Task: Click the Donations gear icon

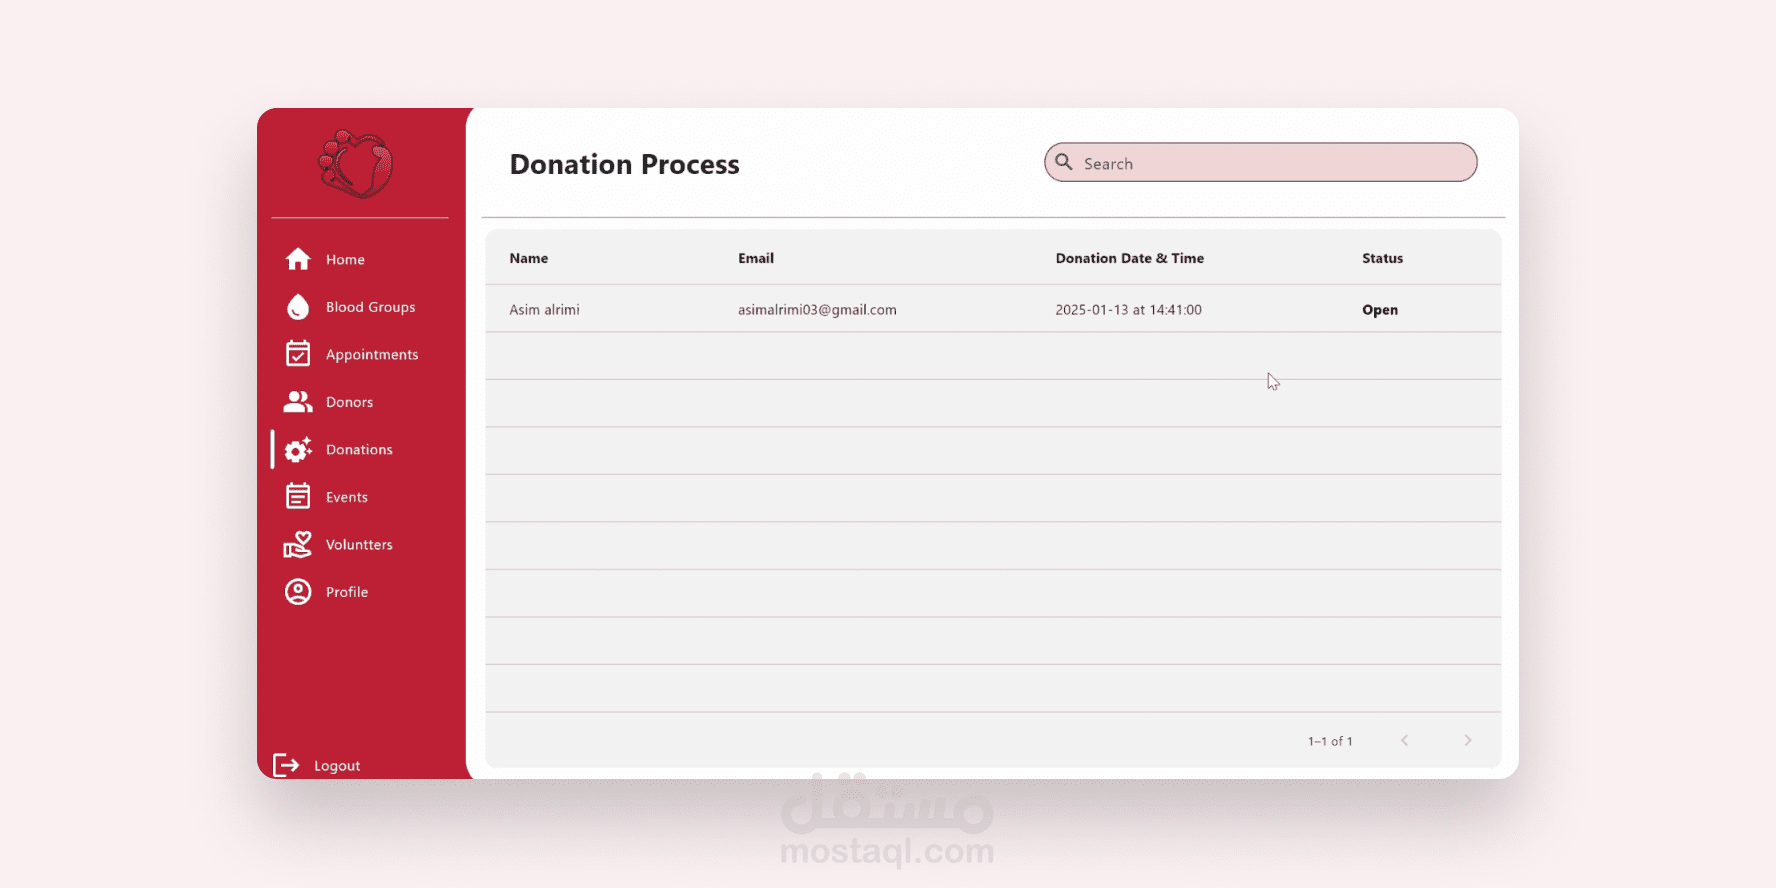Action: [x=298, y=450]
